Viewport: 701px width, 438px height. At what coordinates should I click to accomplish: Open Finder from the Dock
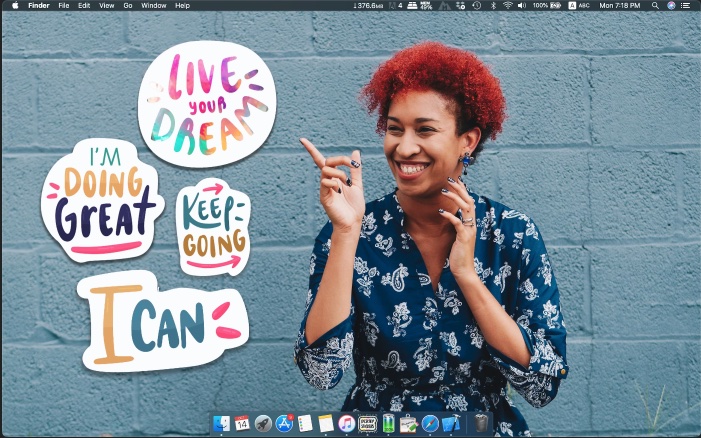(221, 423)
